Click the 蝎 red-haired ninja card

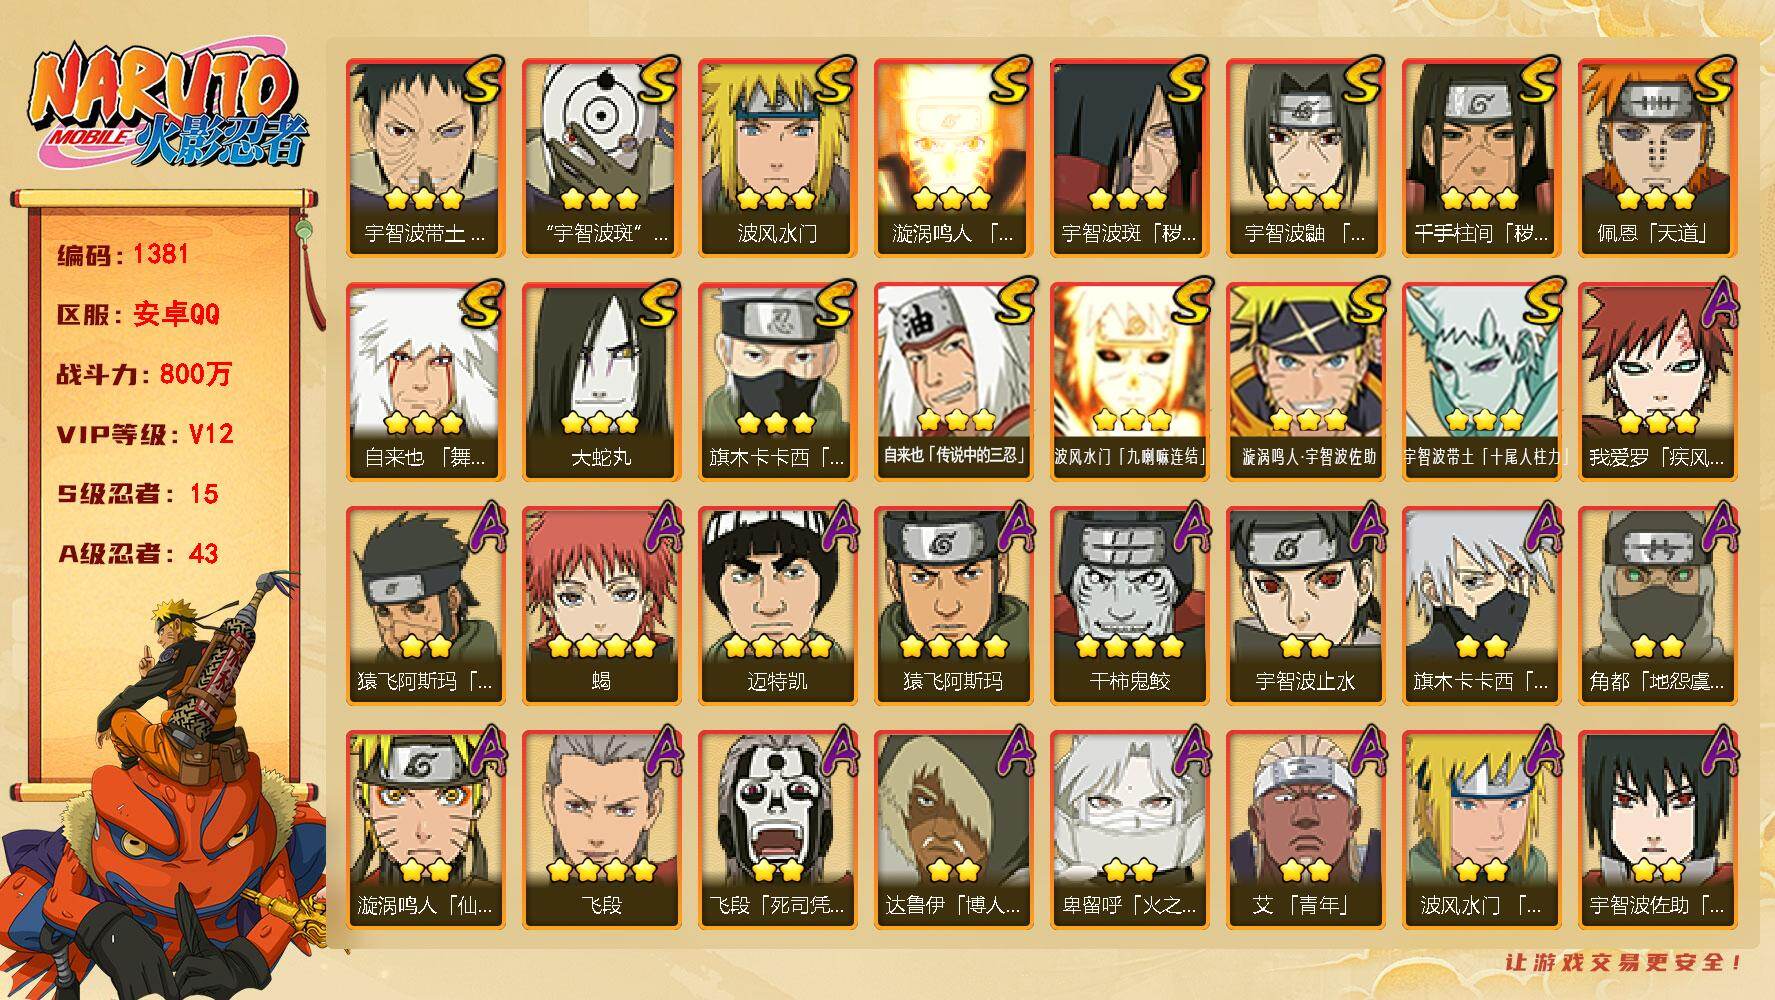click(x=601, y=605)
